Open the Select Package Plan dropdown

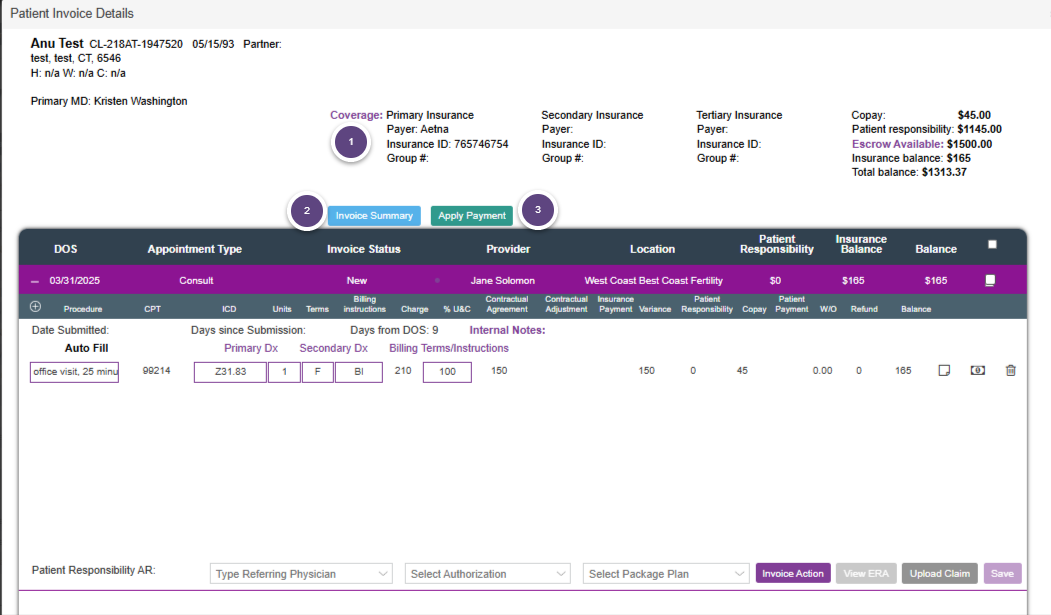pyautogui.click(x=666, y=574)
